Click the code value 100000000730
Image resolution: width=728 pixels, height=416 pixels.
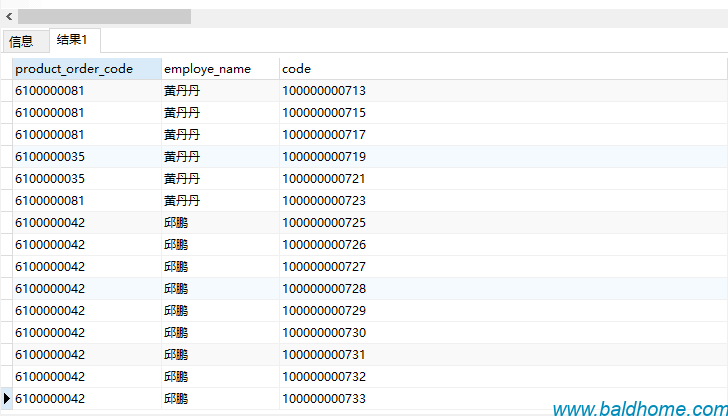click(324, 333)
